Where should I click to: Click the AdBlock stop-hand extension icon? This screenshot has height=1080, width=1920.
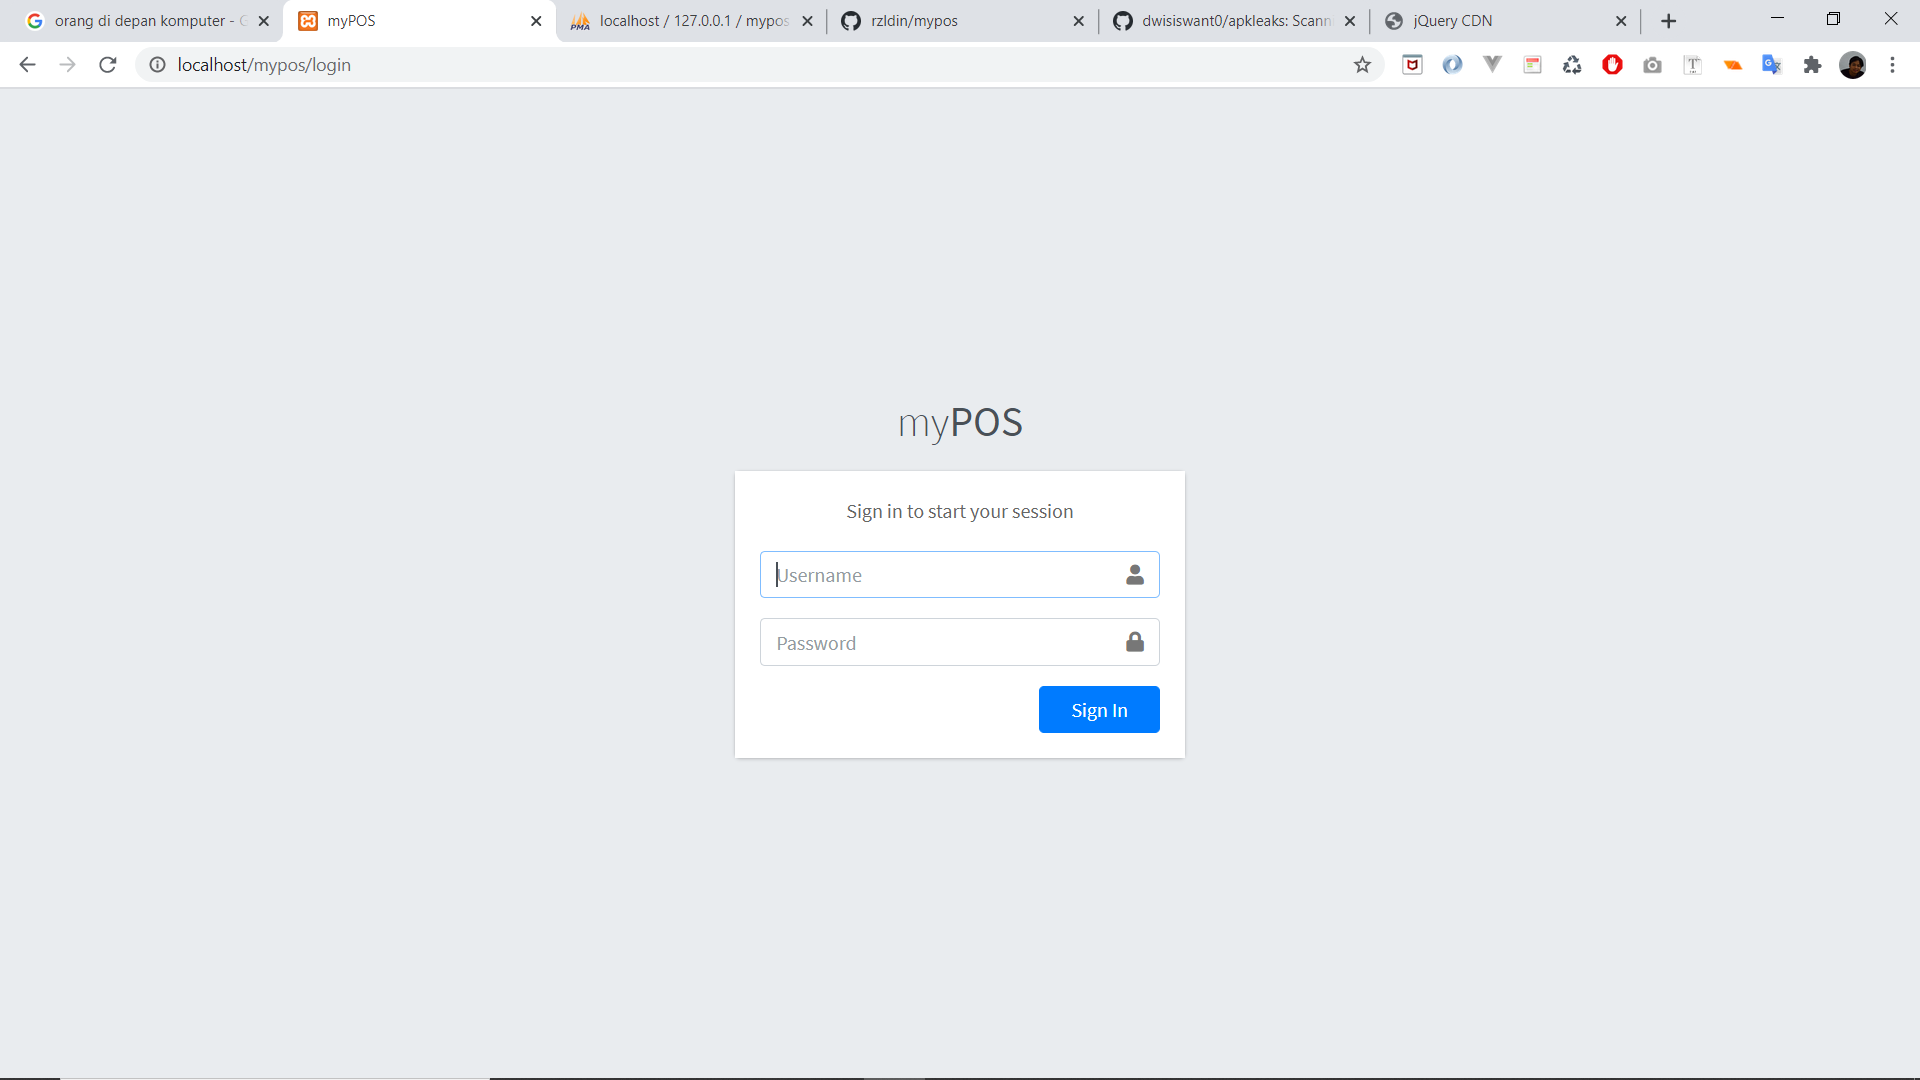click(x=1612, y=64)
